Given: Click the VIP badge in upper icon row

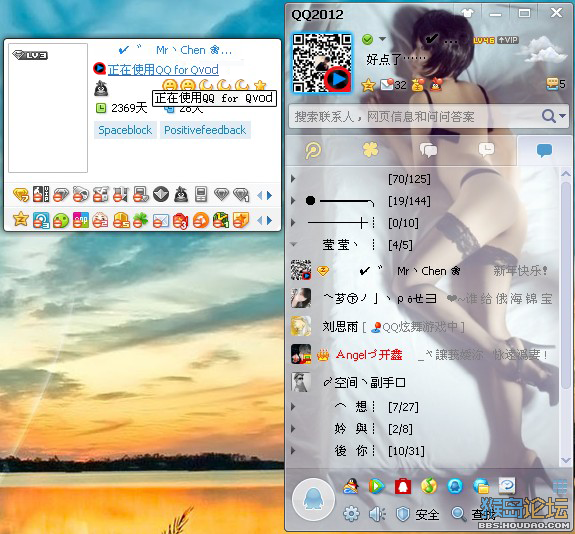Looking at the screenshot, I should tap(41, 194).
